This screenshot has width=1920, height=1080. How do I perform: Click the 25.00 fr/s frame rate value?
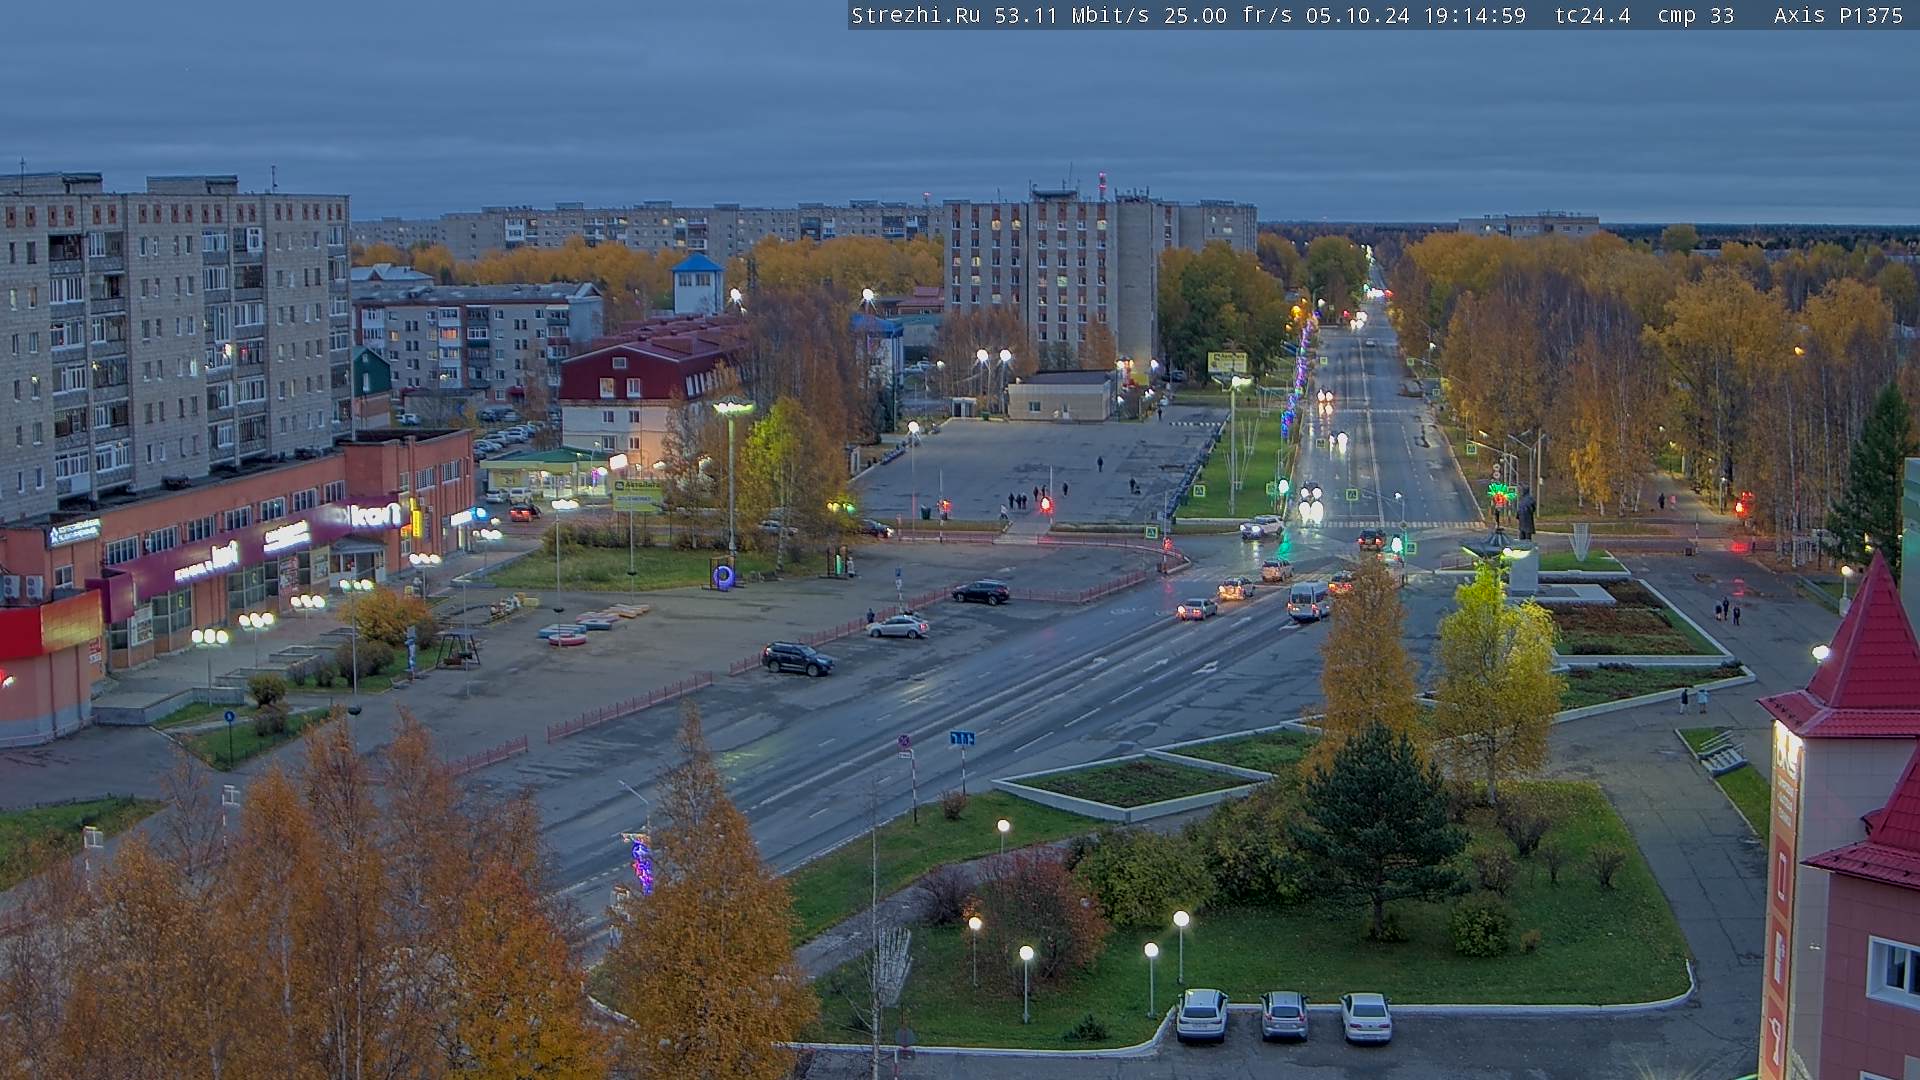[x=1229, y=16]
